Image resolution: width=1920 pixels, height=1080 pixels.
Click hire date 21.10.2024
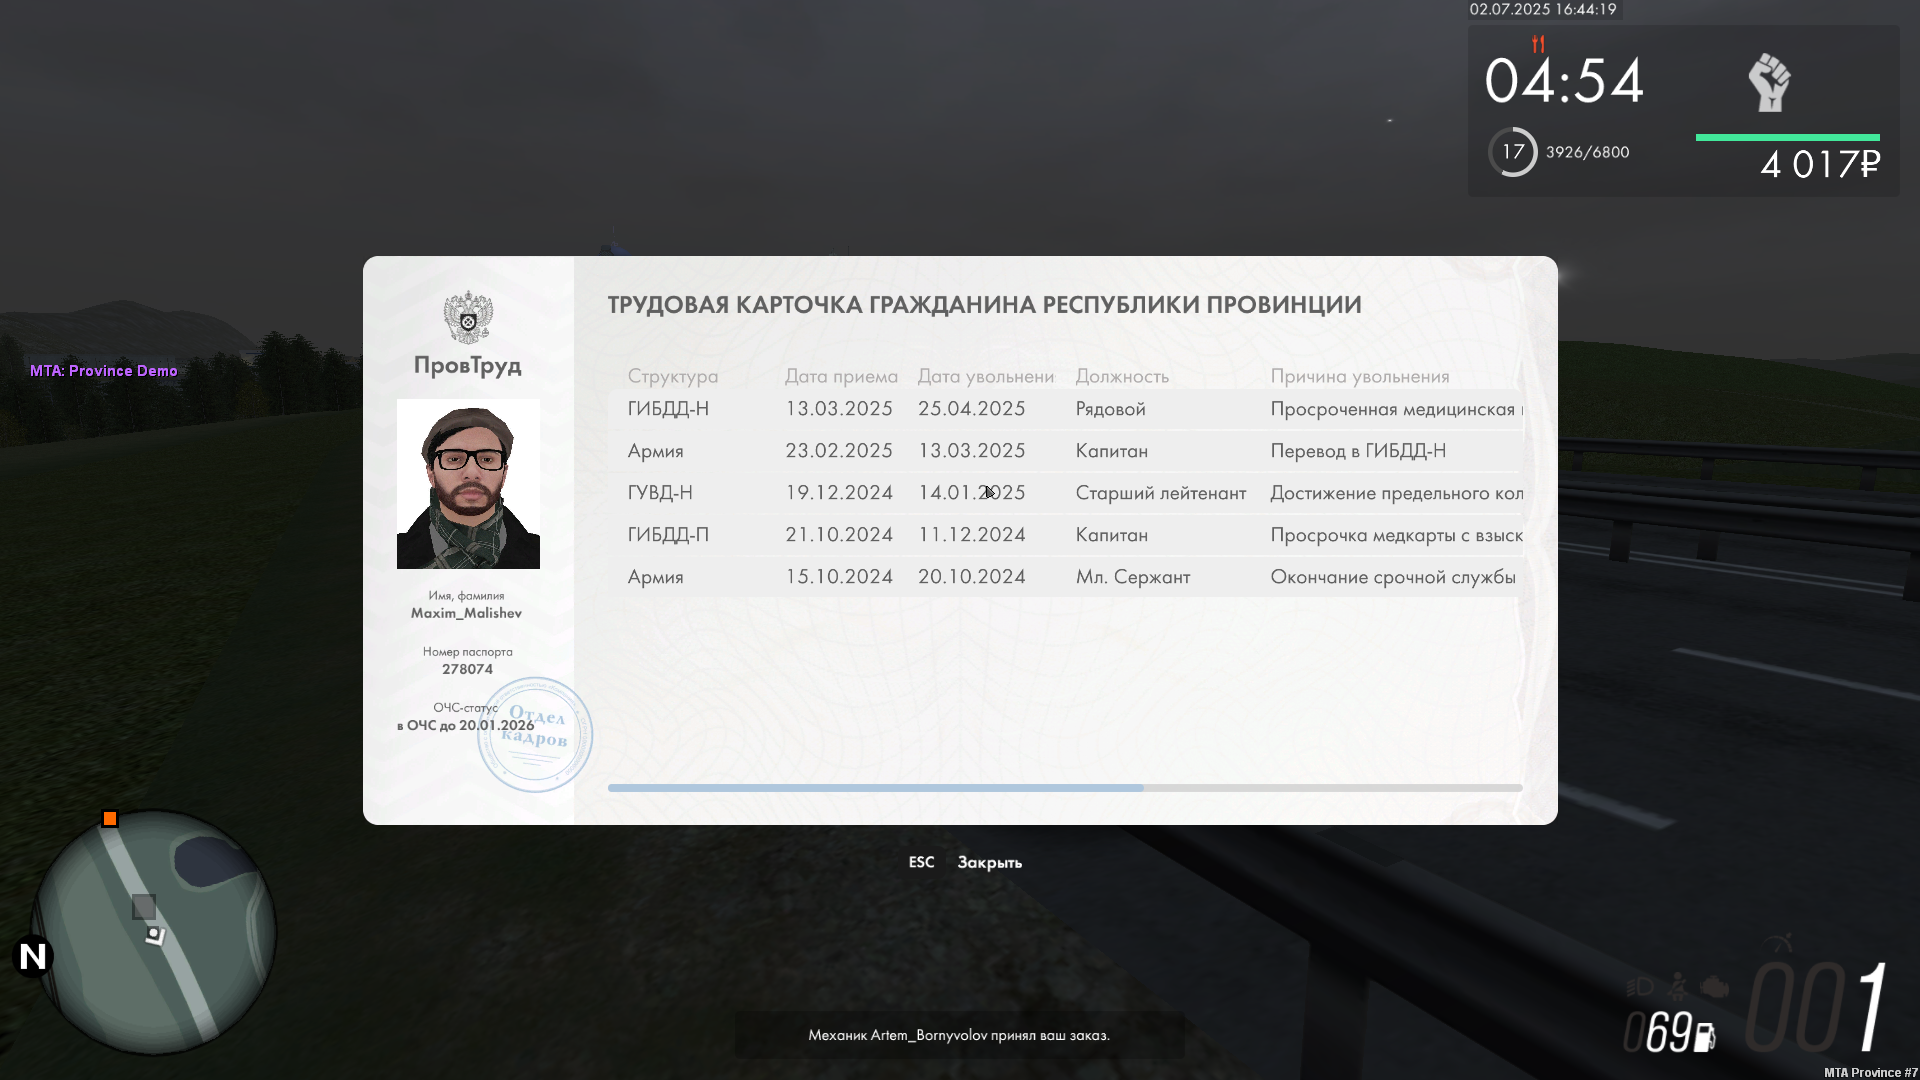839,535
